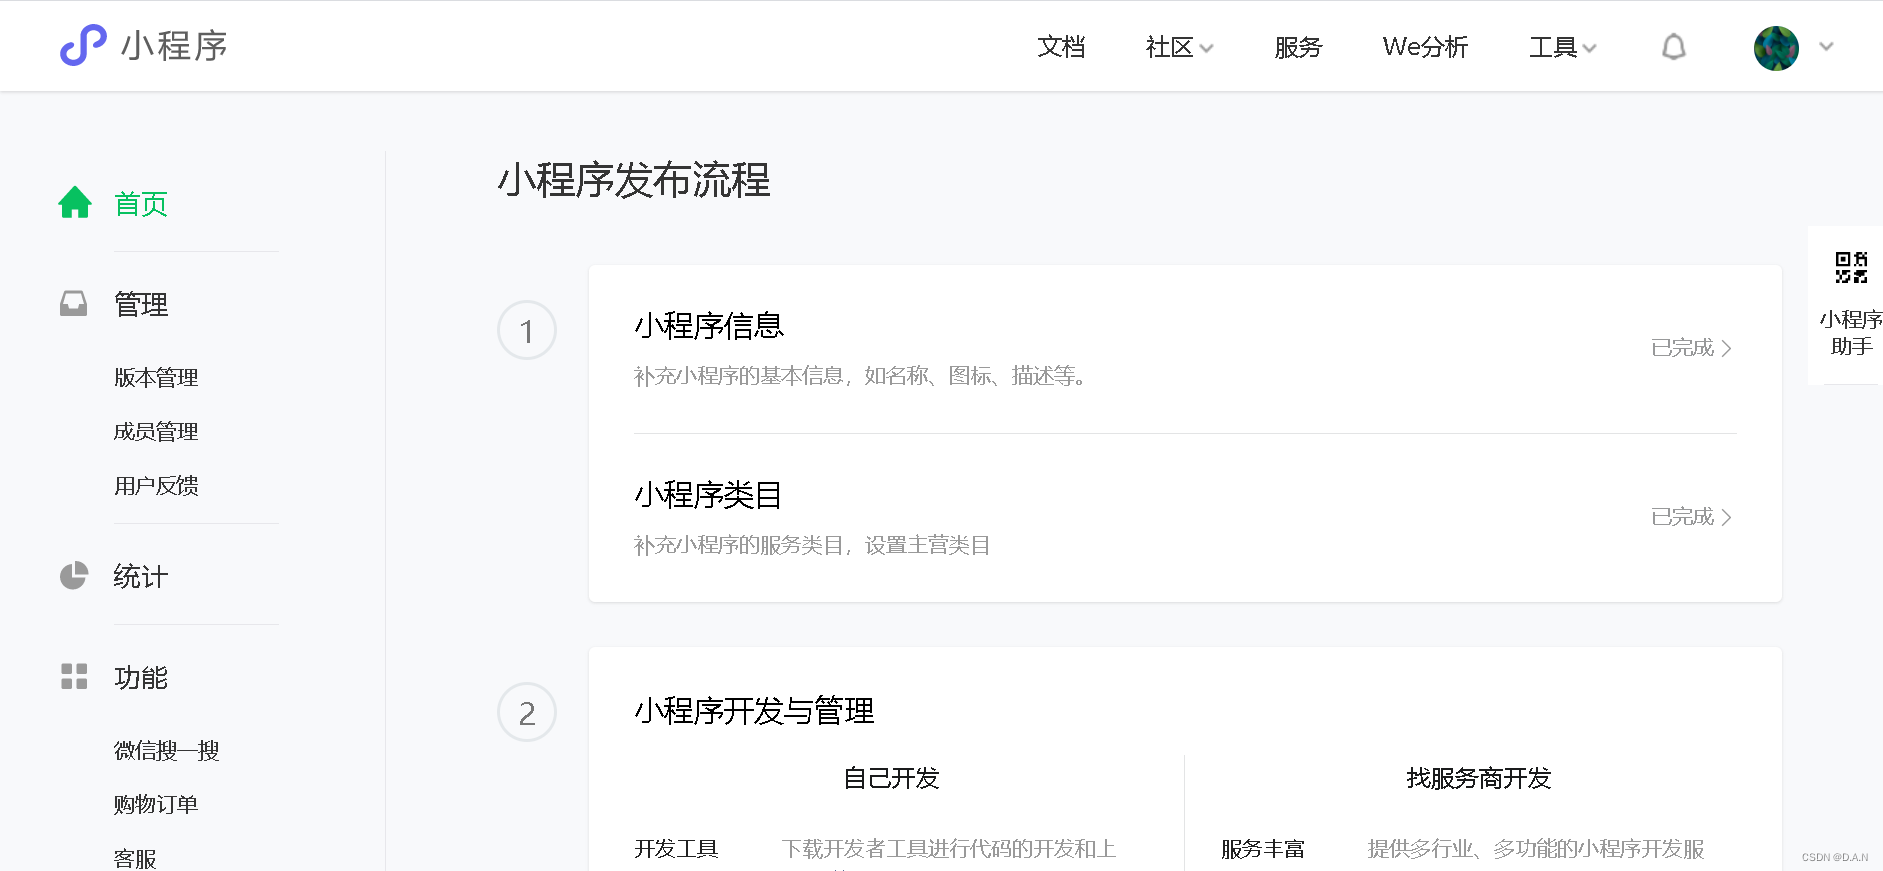Select 管理 section in sidebar

(x=141, y=304)
